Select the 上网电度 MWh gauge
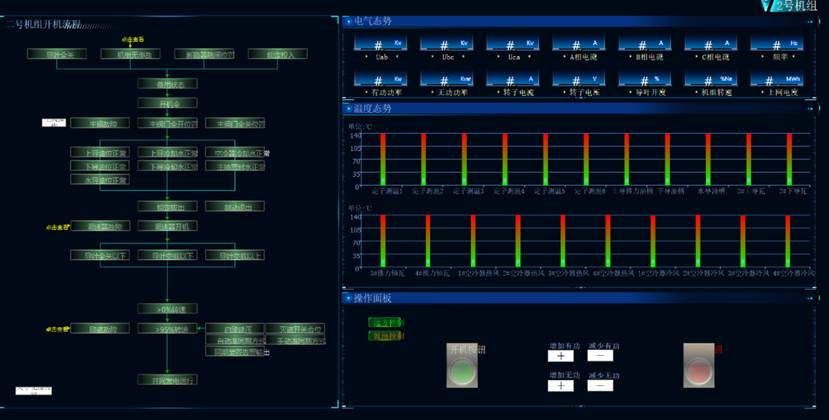 click(777, 79)
